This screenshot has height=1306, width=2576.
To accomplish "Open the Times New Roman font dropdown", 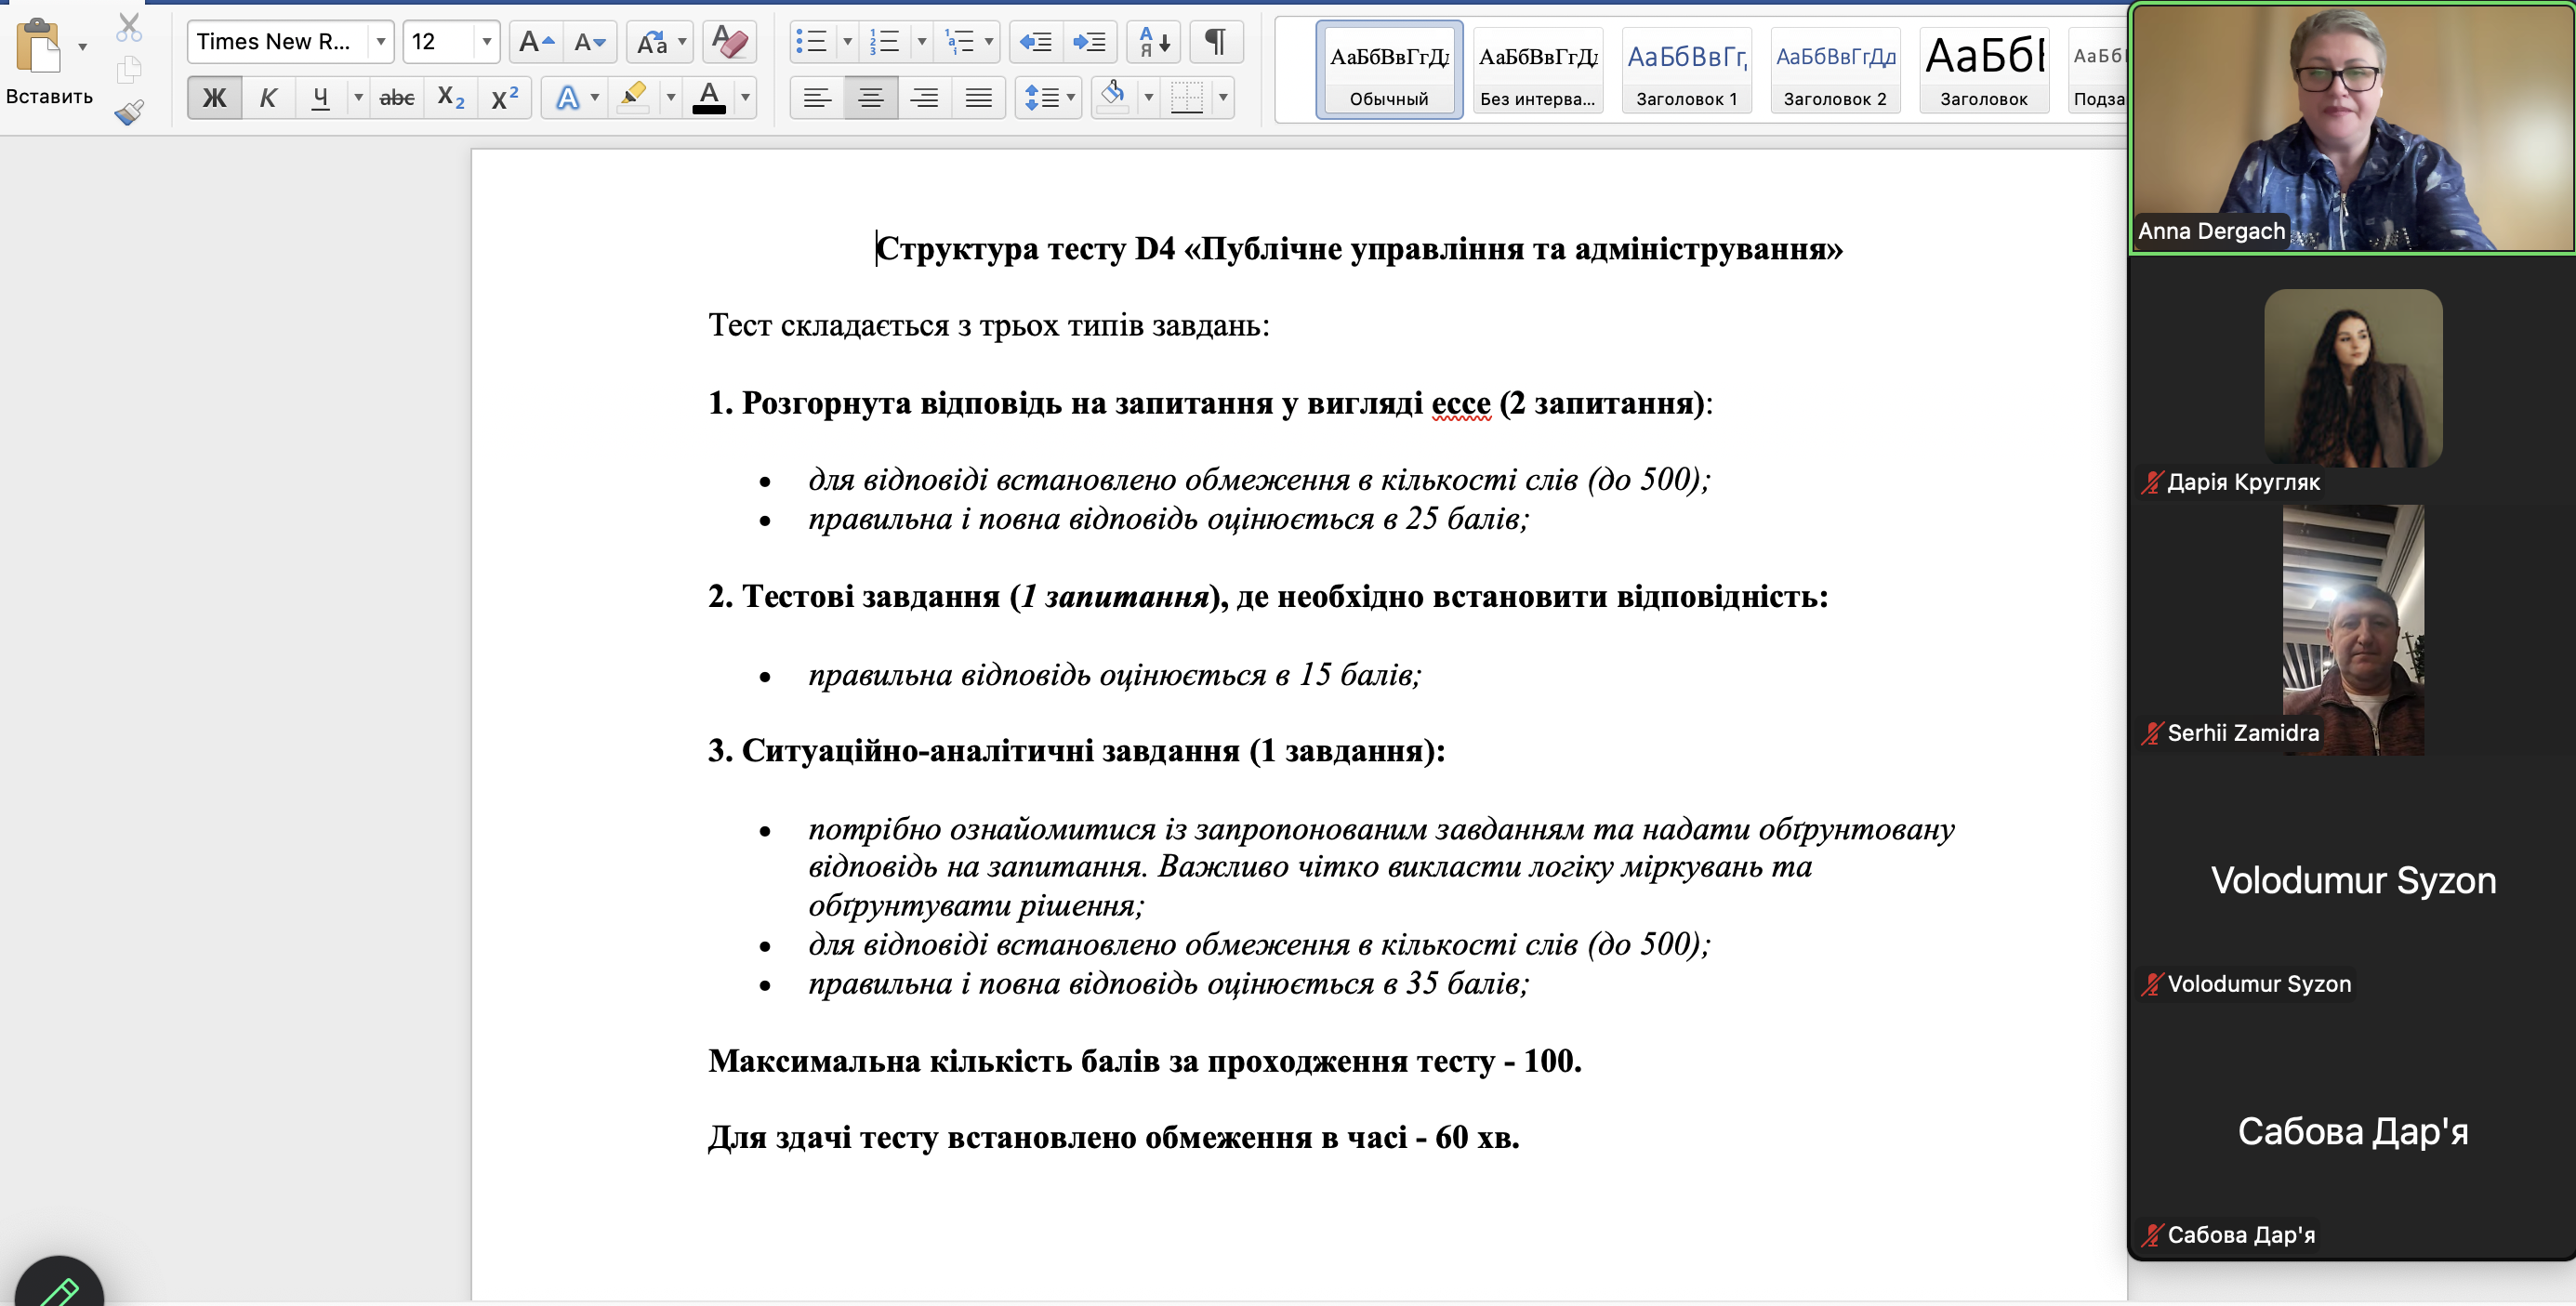I will pyautogui.click(x=380, y=42).
